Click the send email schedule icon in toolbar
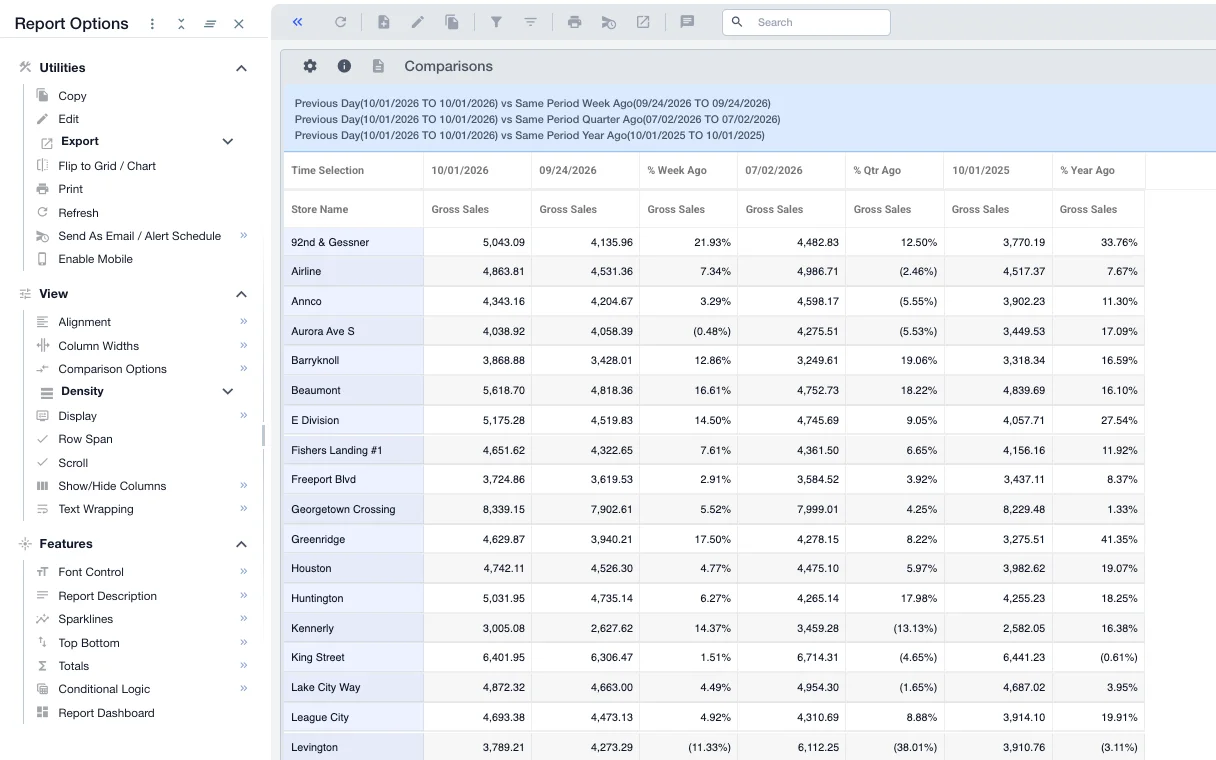1216x760 pixels. 608,22
